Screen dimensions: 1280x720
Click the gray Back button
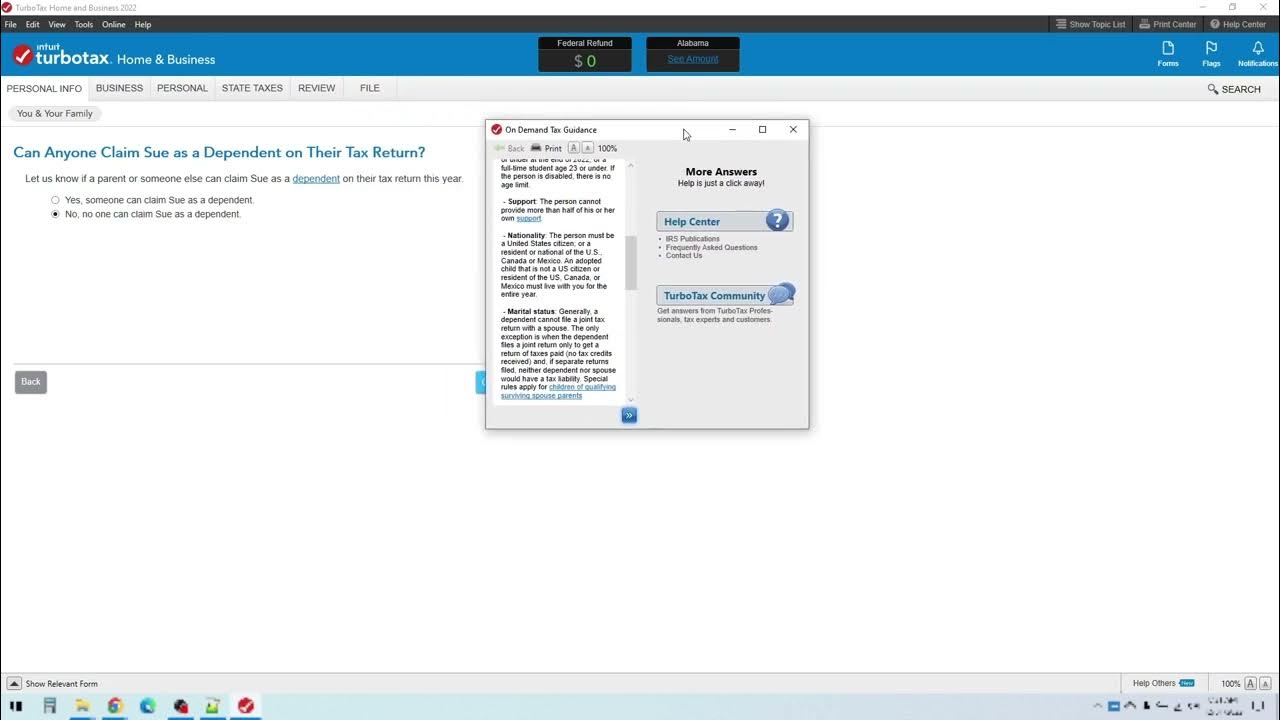click(x=31, y=382)
